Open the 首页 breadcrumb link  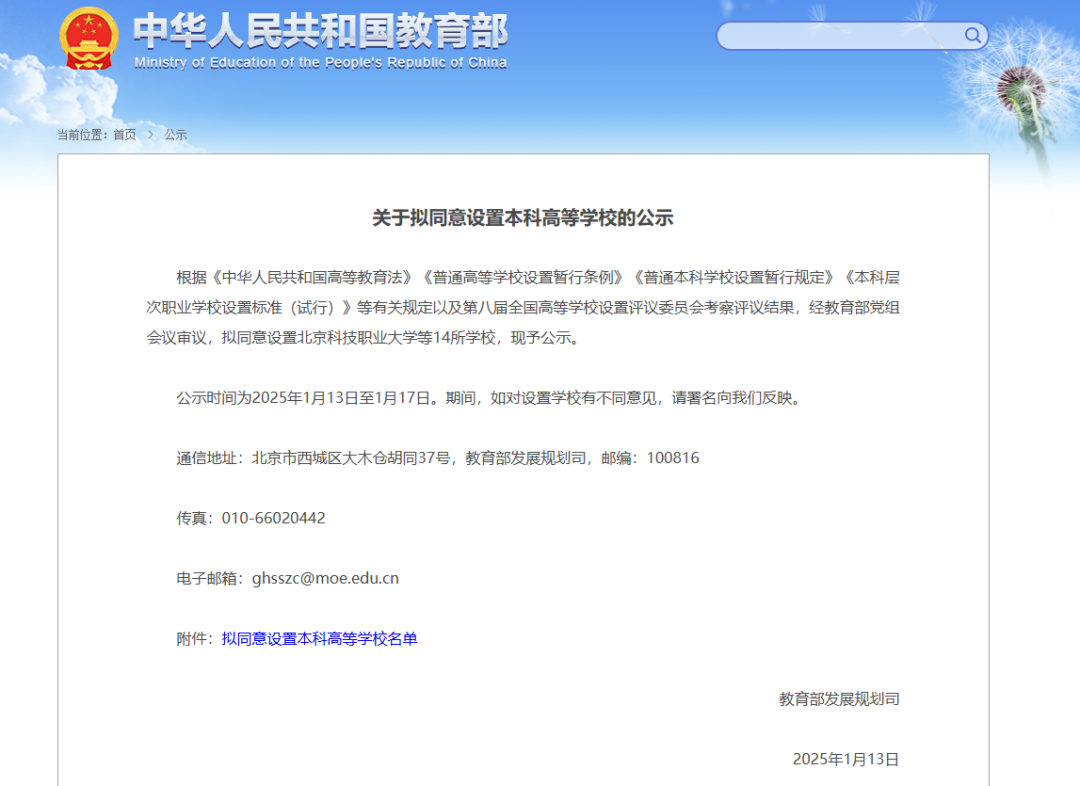click(125, 135)
